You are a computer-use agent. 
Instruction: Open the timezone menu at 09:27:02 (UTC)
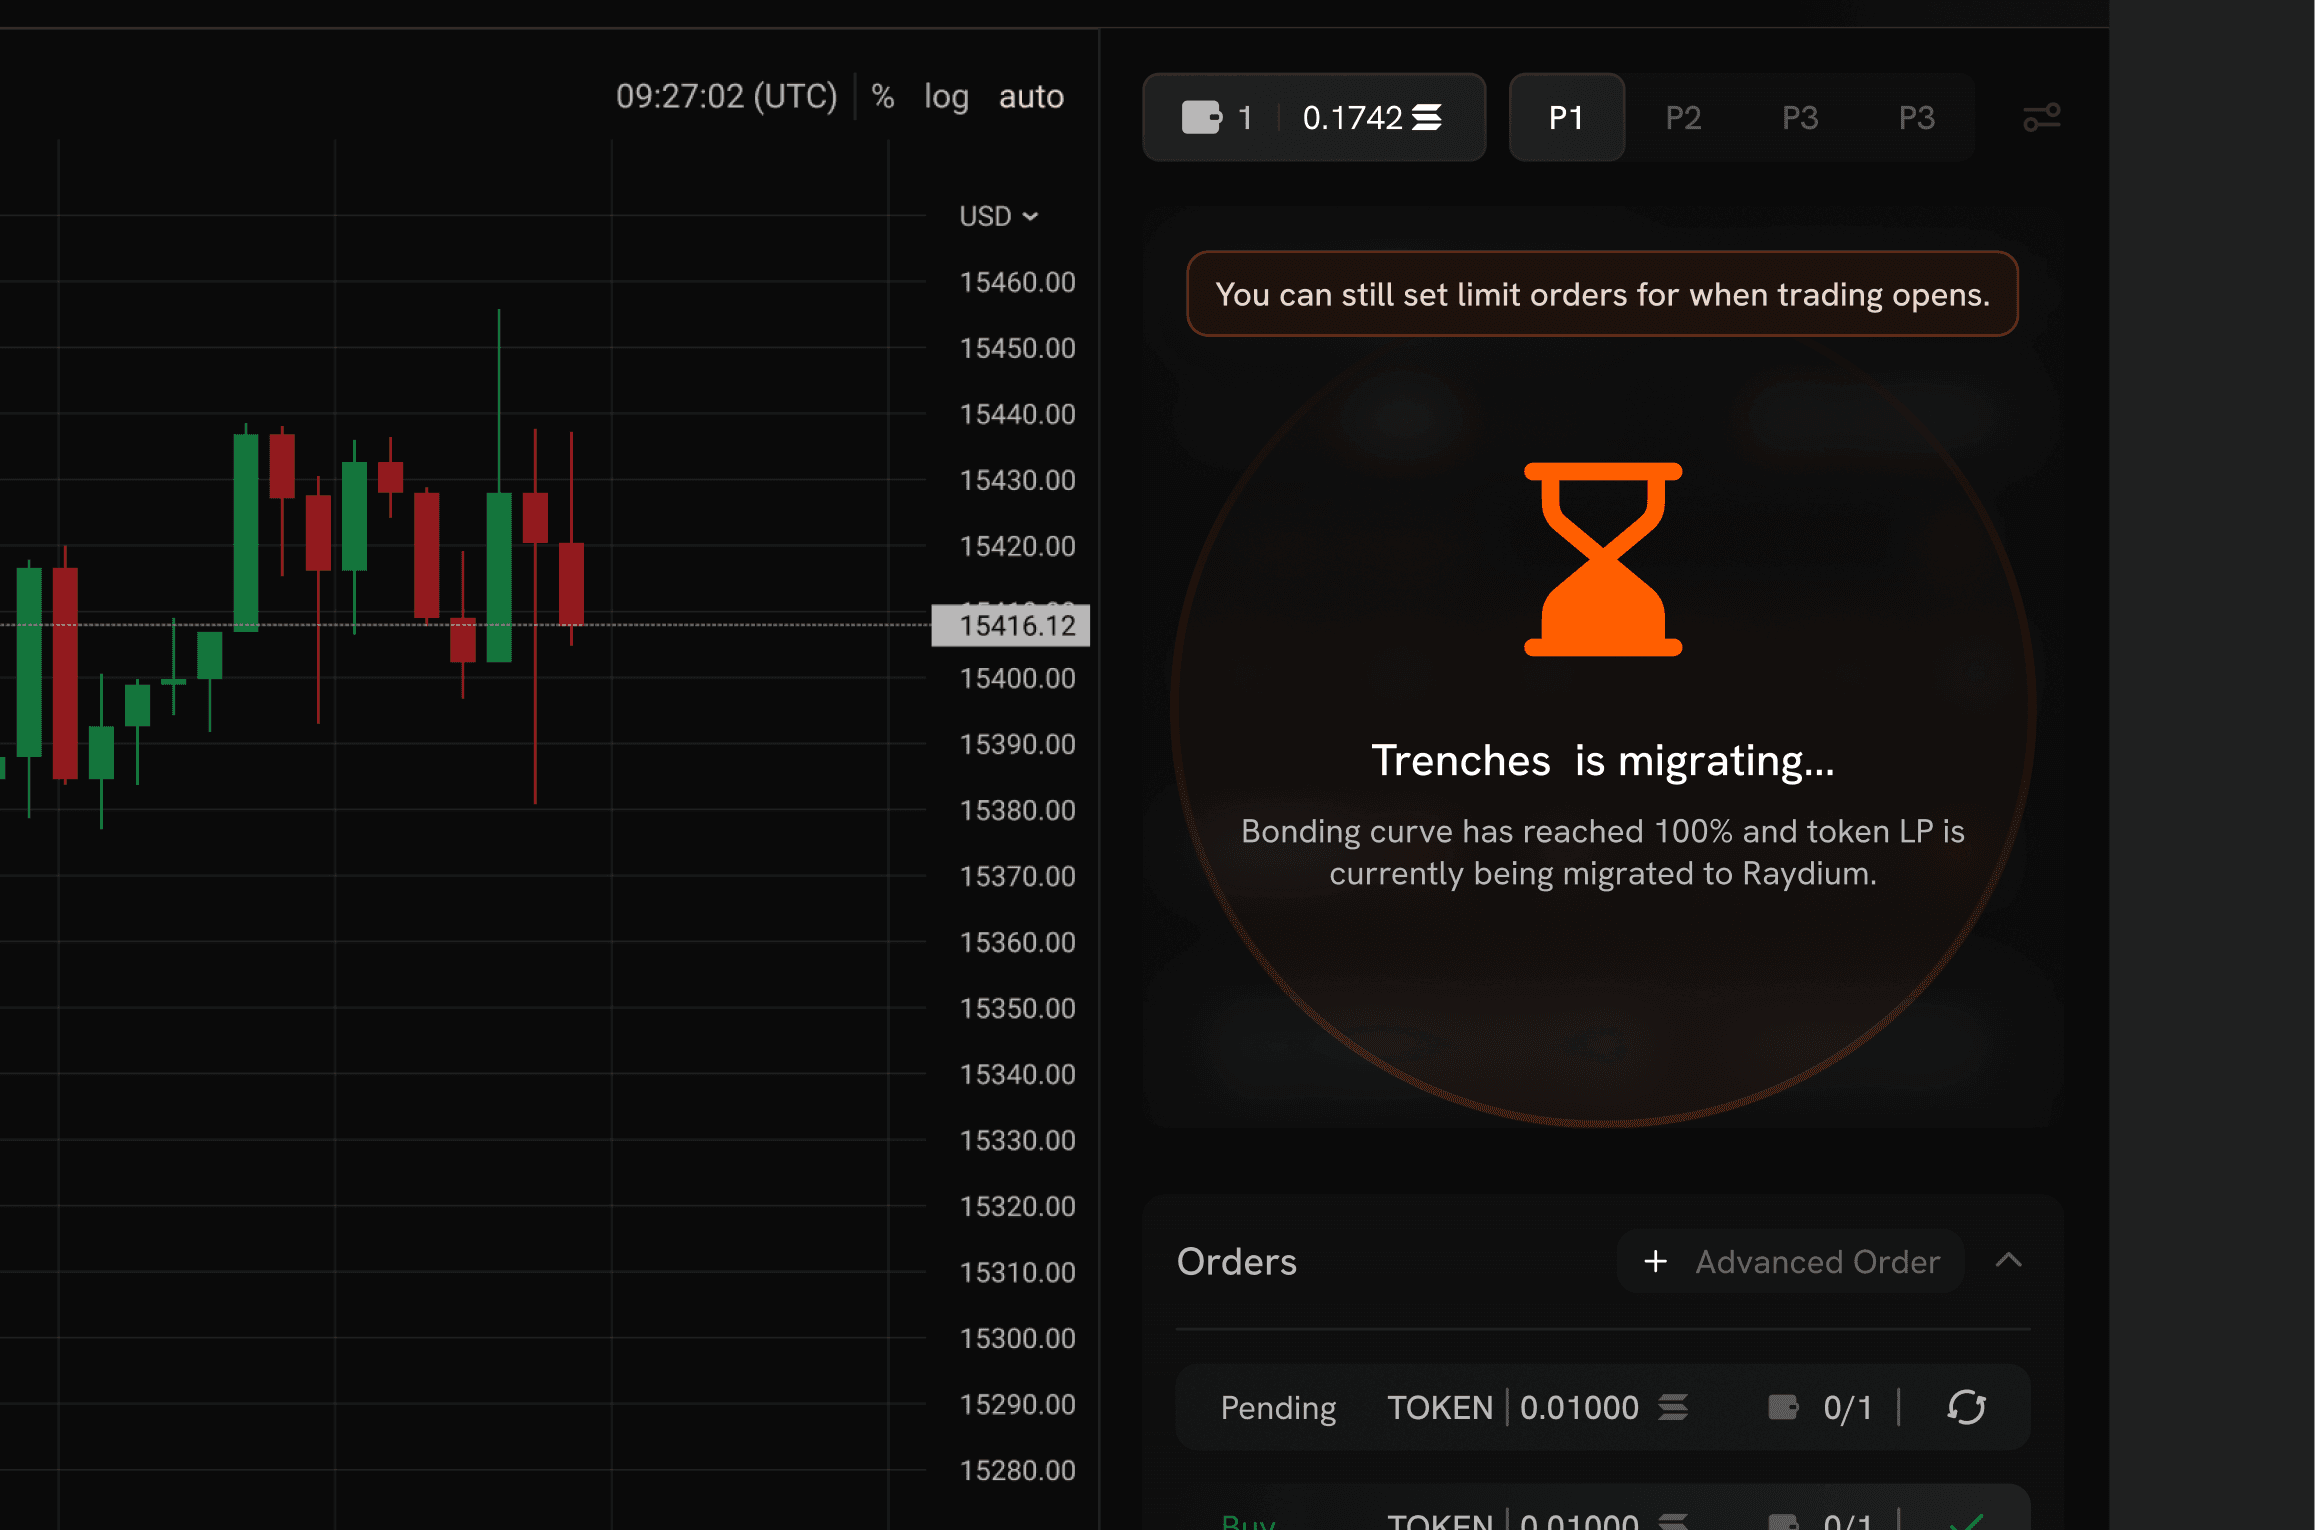(x=726, y=96)
